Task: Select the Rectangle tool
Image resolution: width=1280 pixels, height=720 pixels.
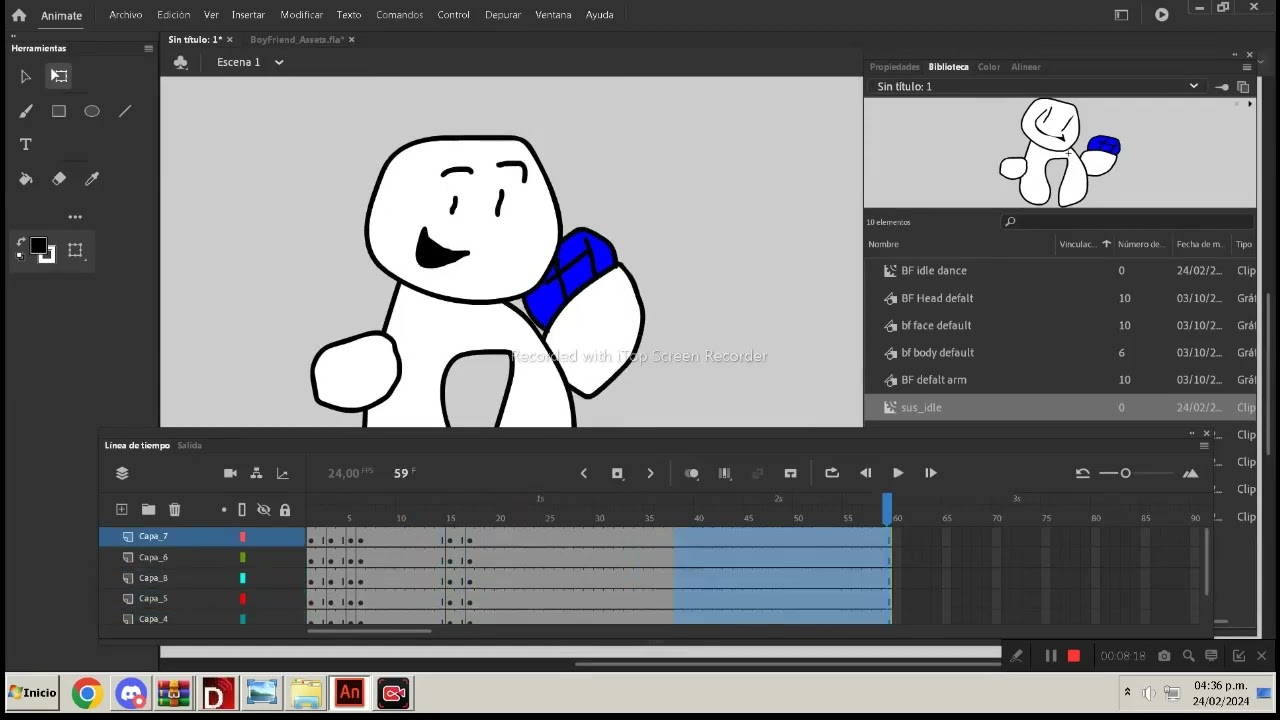Action: (x=59, y=111)
